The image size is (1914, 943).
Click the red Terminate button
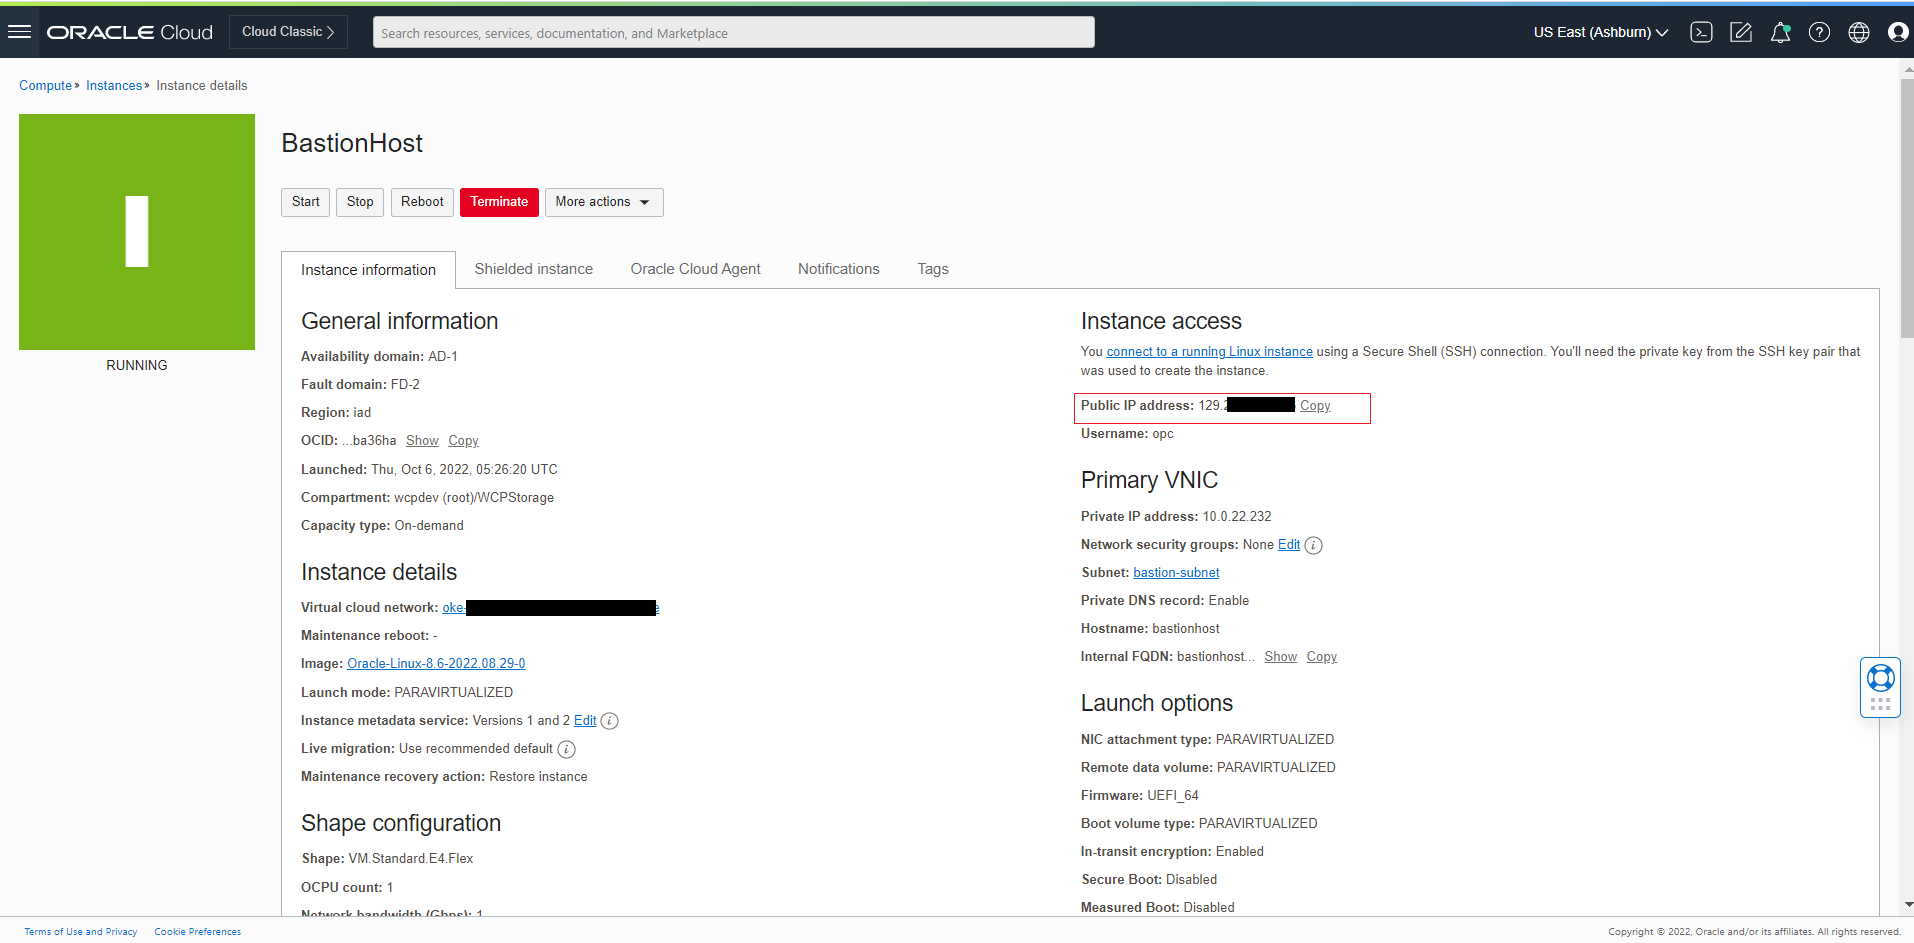coord(499,202)
